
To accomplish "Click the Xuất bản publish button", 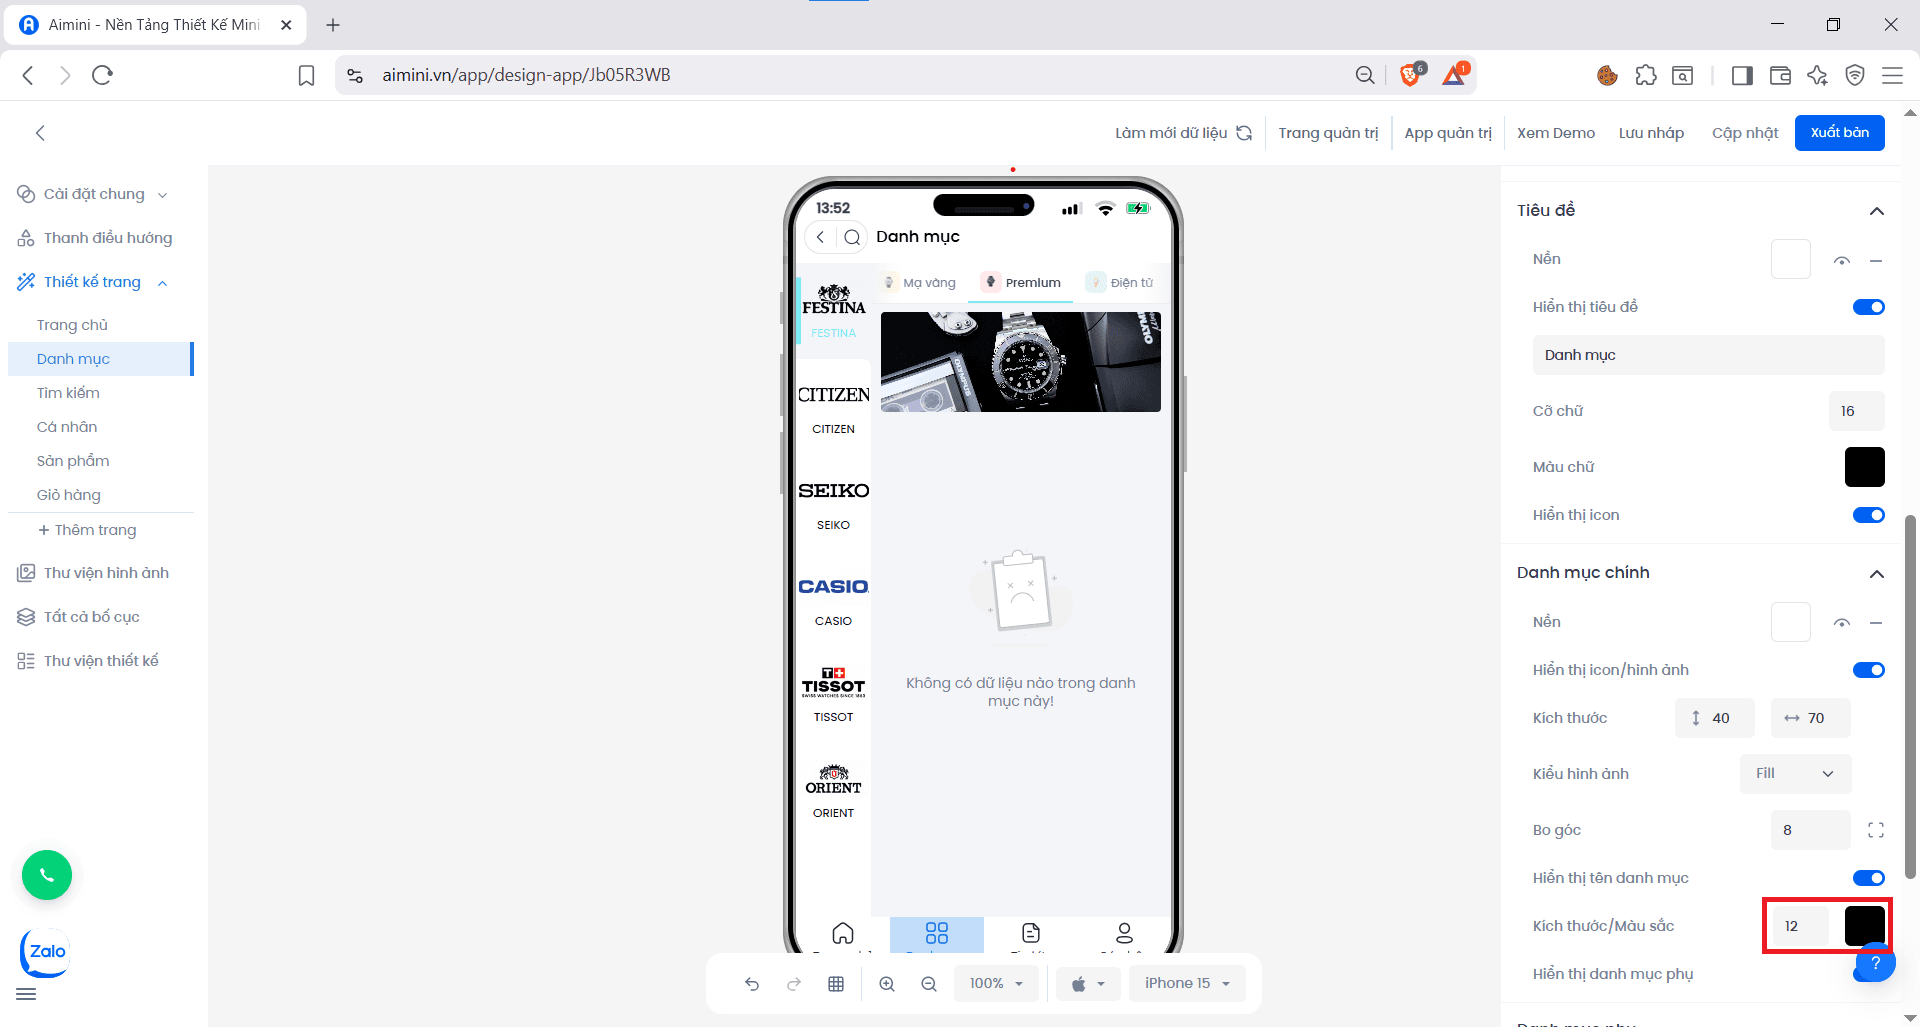I will tap(1839, 133).
